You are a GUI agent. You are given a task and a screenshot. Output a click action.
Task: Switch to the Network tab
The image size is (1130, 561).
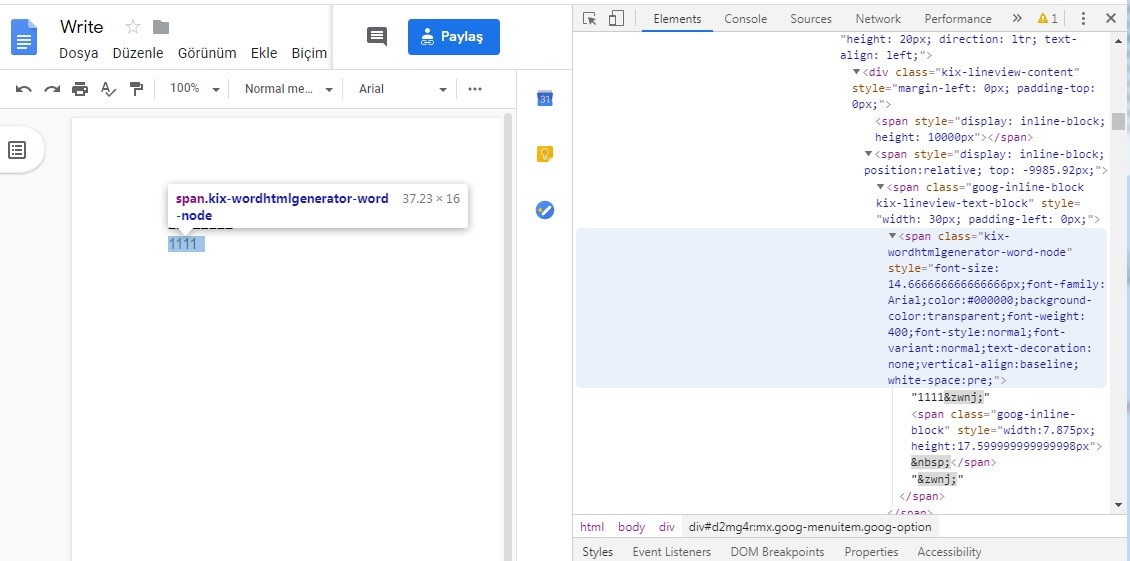point(878,19)
